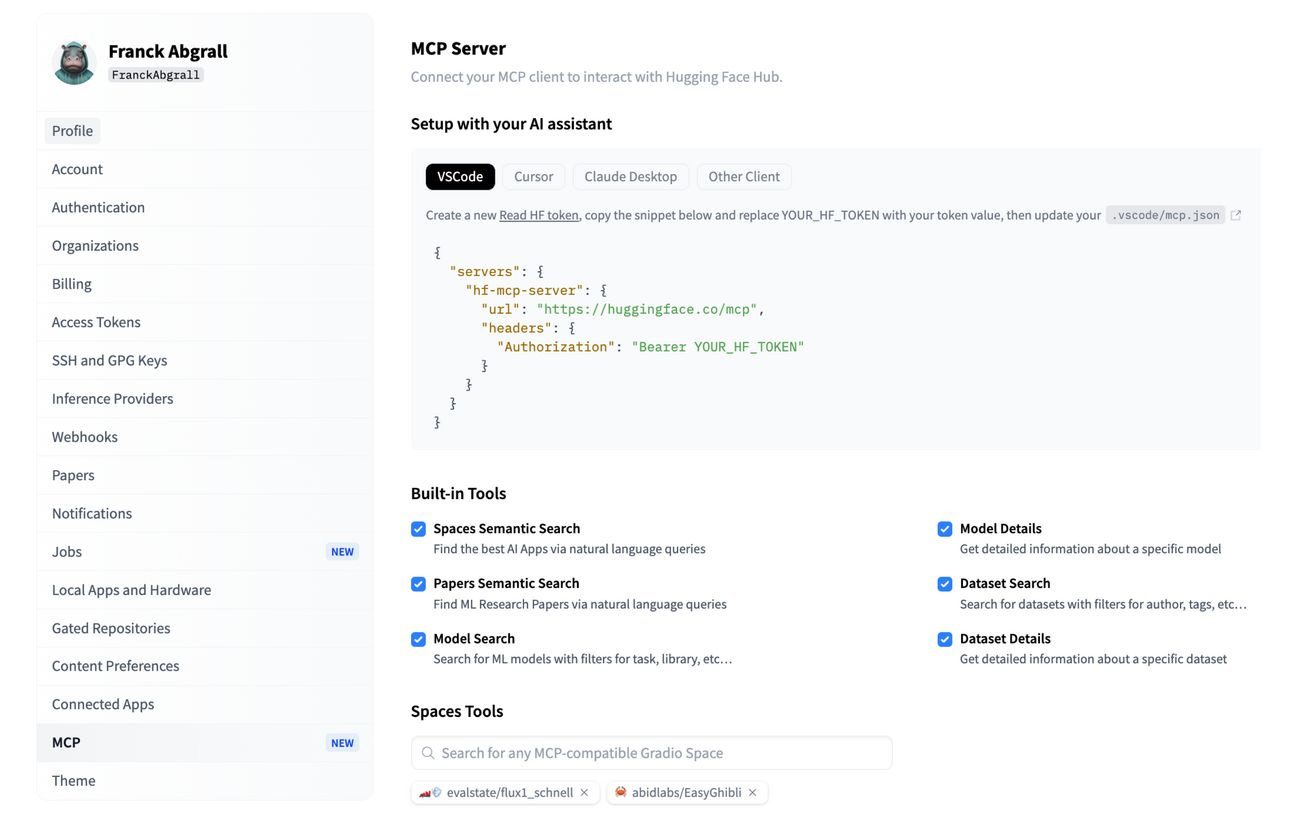1292x831 pixels.
Task: Switch to the Cursor tab
Action: click(x=534, y=177)
